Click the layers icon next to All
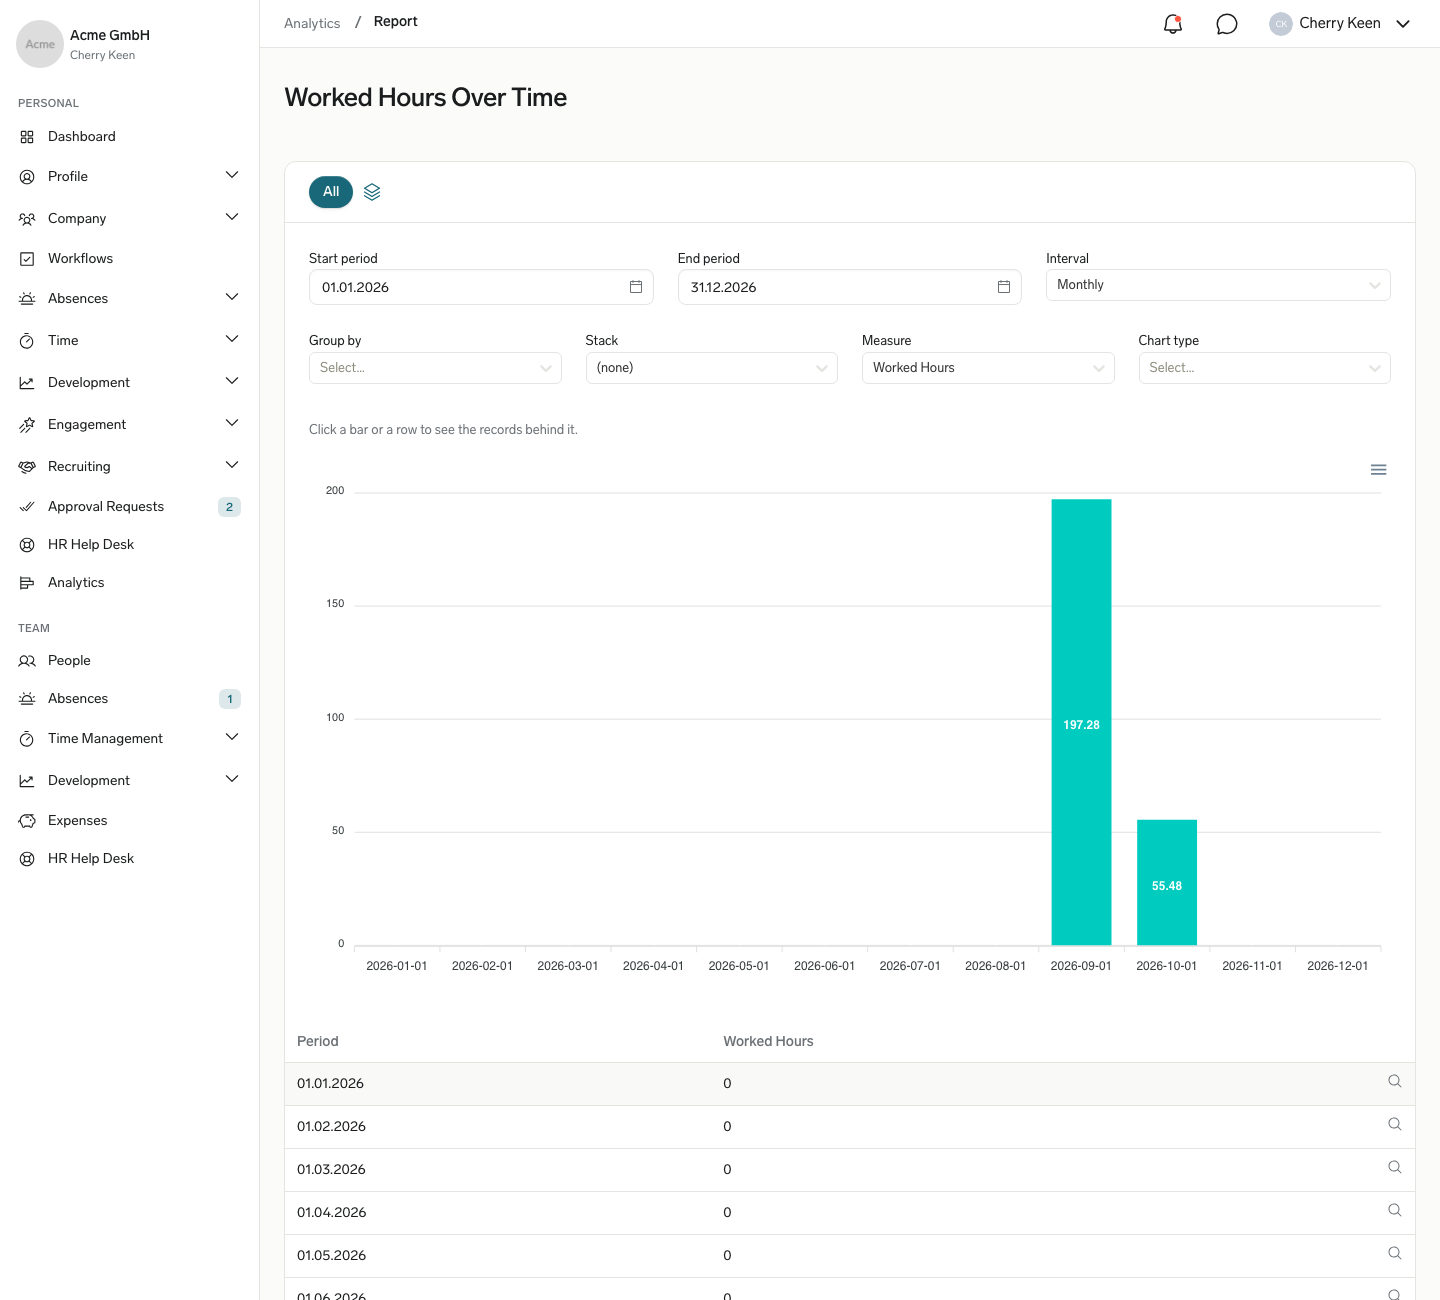 tap(372, 192)
